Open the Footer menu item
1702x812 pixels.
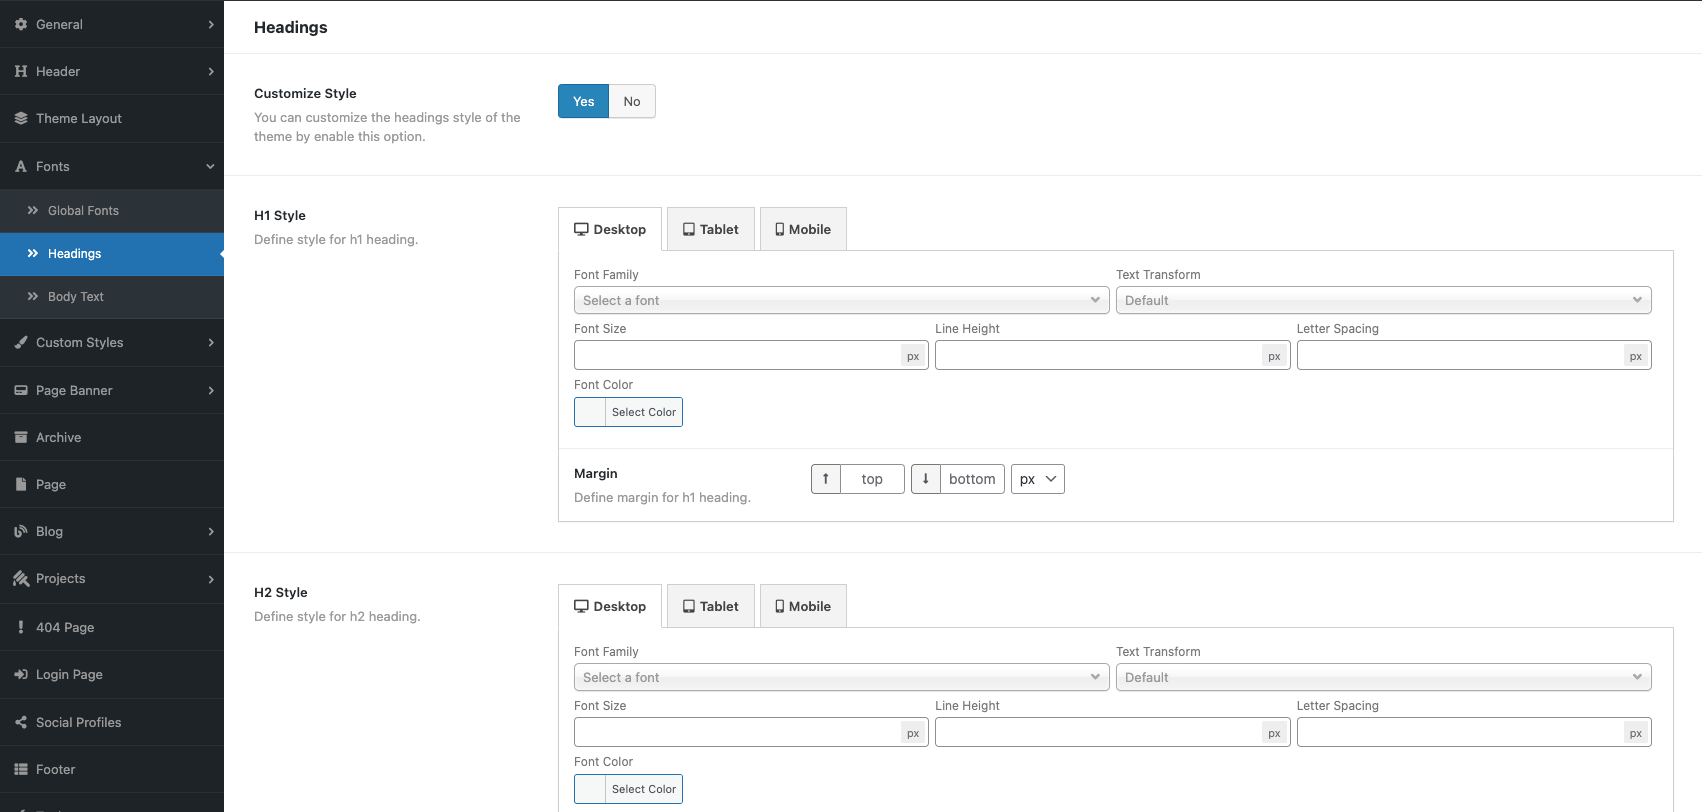112,769
